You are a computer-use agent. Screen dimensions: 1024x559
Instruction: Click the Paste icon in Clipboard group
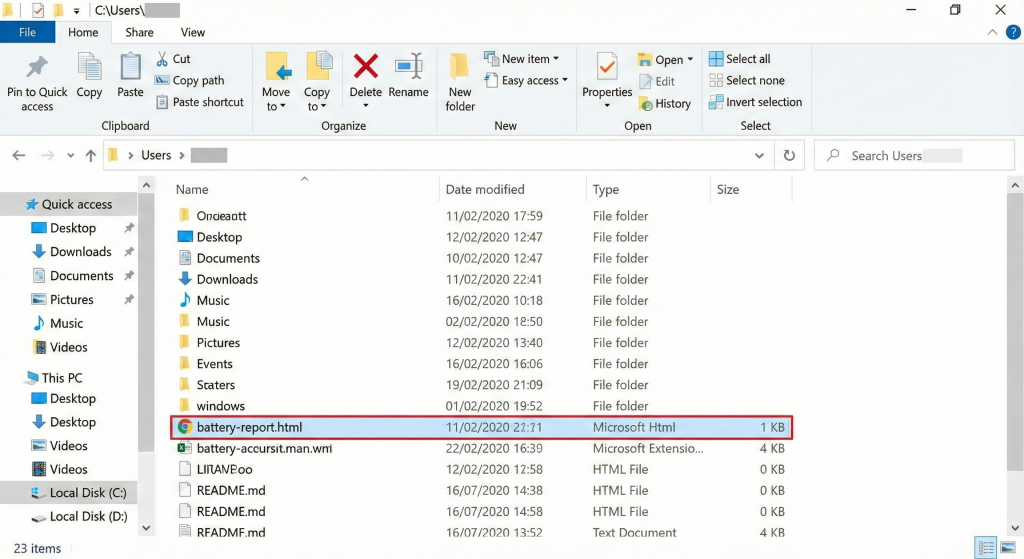[x=130, y=70]
